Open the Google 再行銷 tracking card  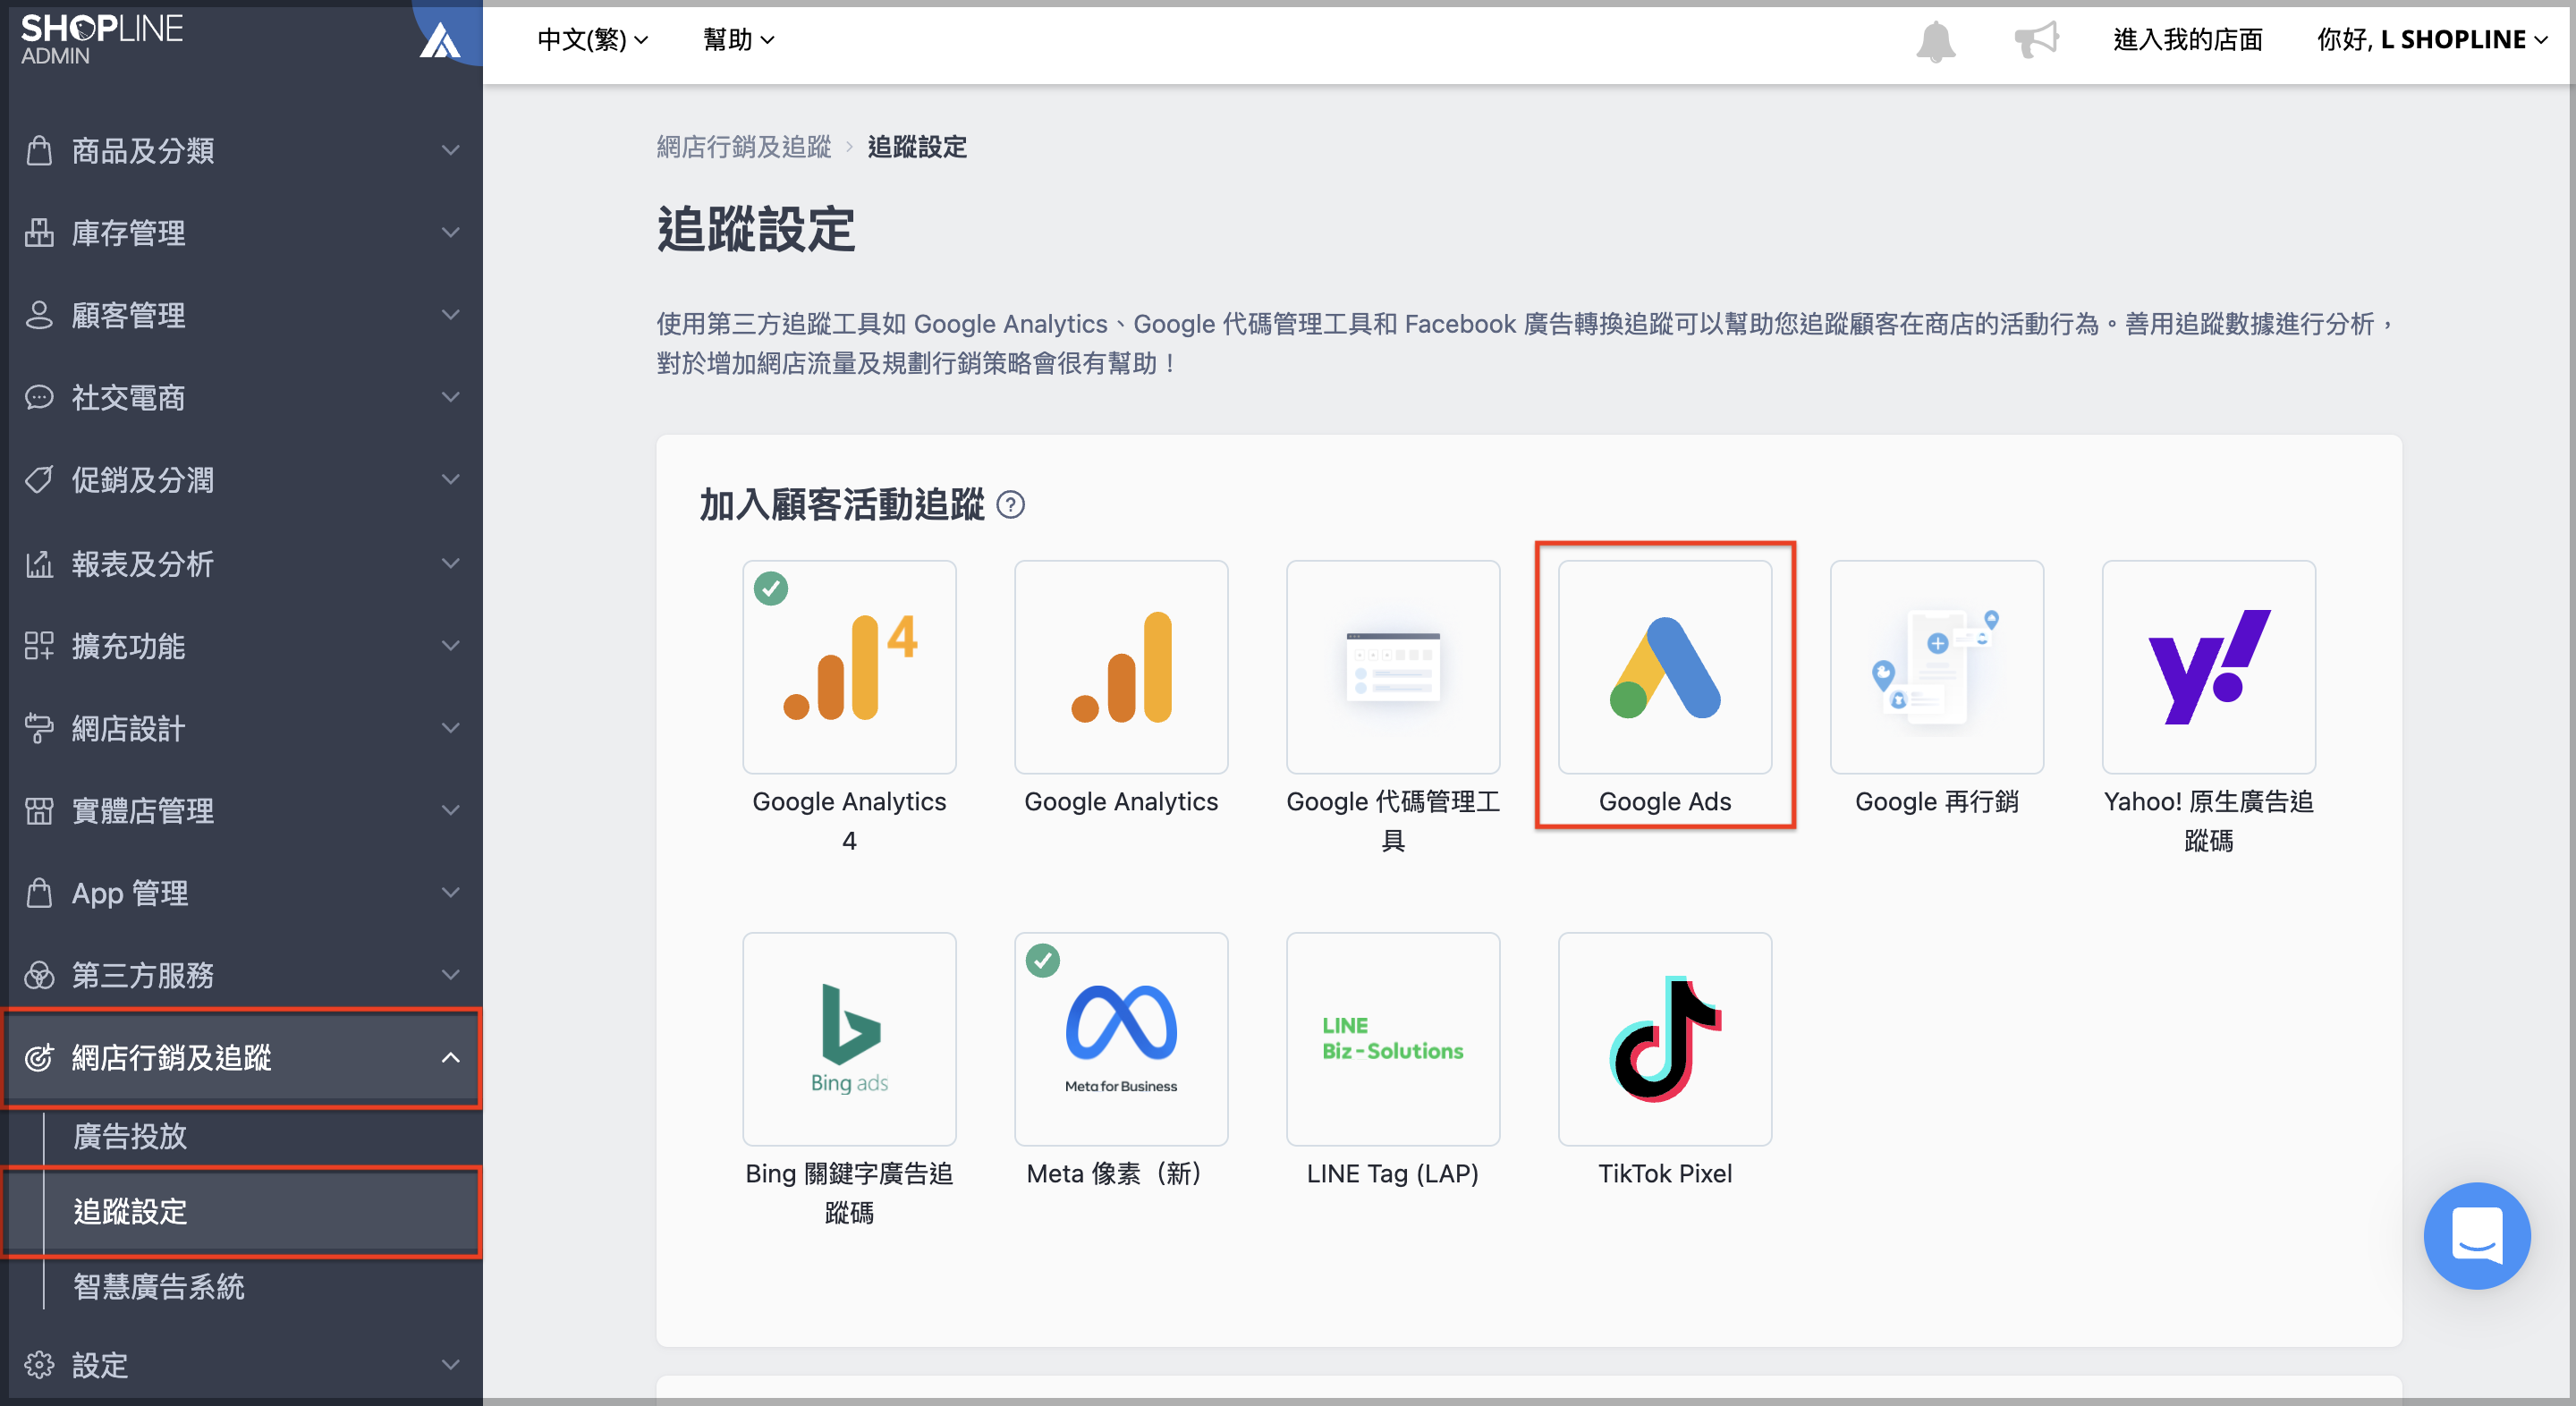coord(1937,667)
